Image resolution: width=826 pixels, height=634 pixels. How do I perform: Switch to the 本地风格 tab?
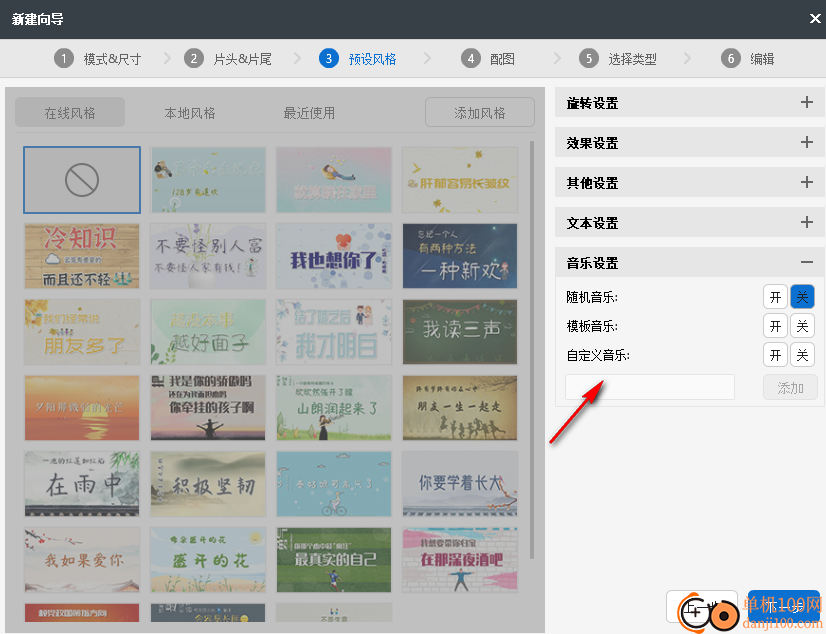(x=190, y=113)
